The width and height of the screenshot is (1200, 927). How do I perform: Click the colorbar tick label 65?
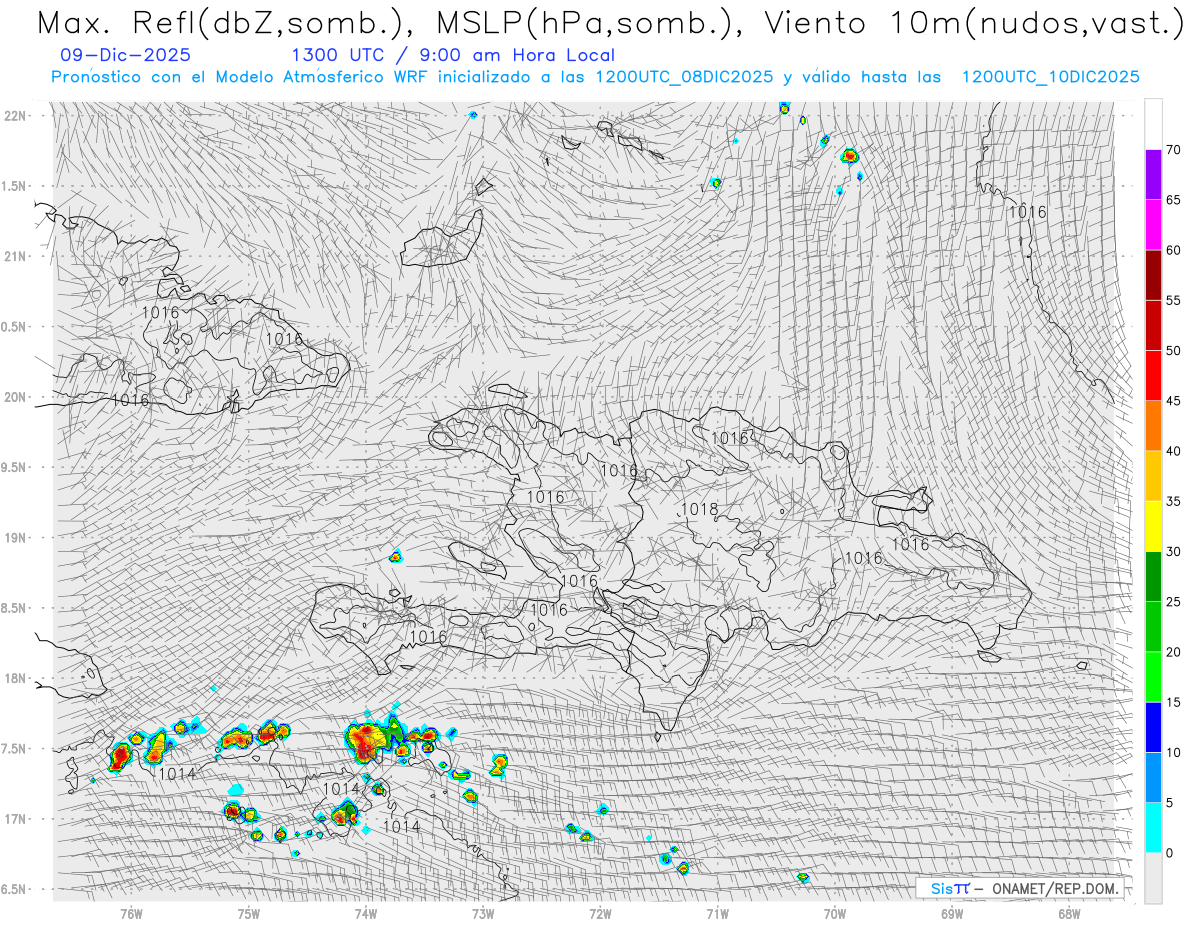click(1174, 200)
